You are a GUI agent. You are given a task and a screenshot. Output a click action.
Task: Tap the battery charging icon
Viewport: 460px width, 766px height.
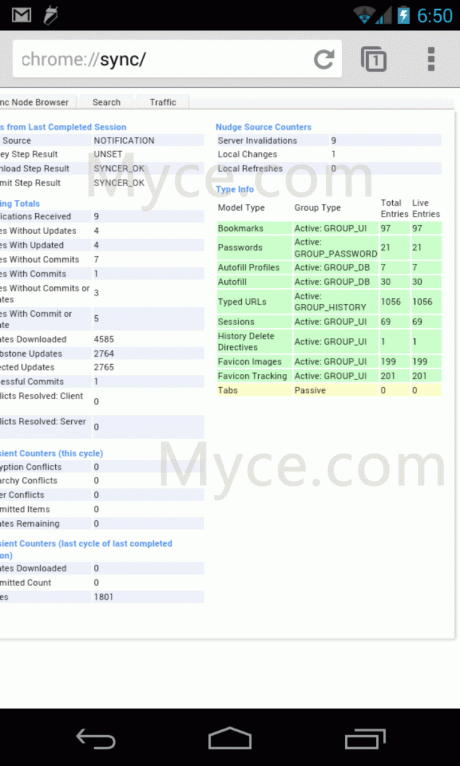pos(403,15)
